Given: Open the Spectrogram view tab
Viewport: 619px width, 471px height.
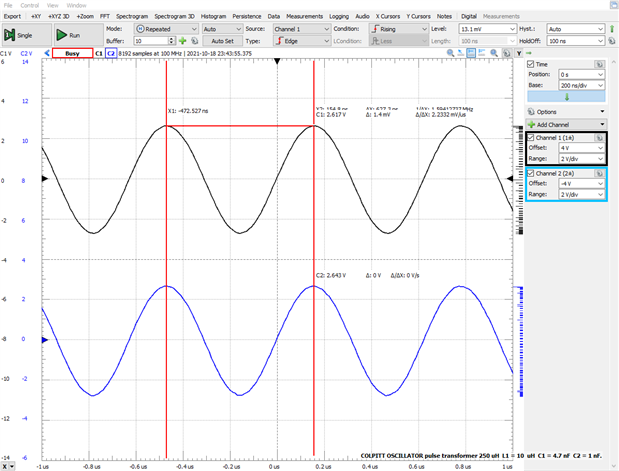Looking at the screenshot, I should (x=132, y=17).
